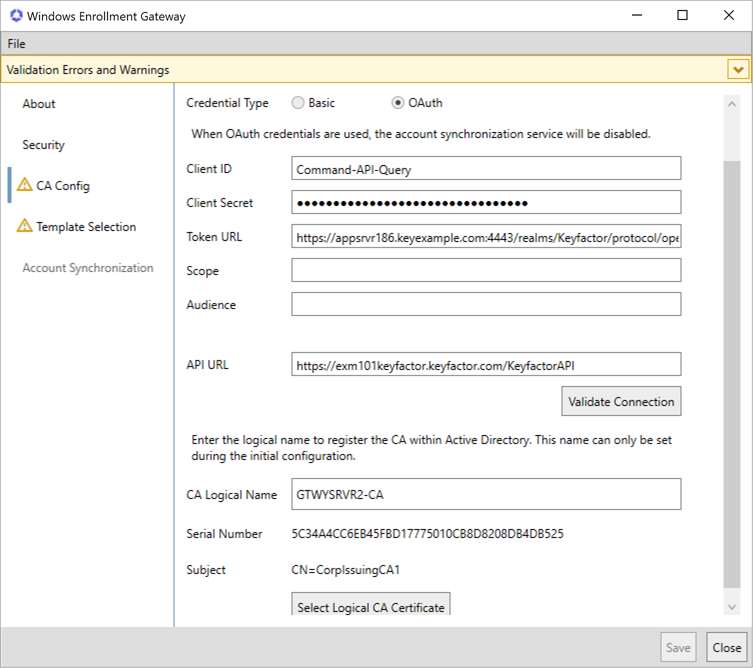Click the warning icon beside Template Selection

[x=25, y=226]
